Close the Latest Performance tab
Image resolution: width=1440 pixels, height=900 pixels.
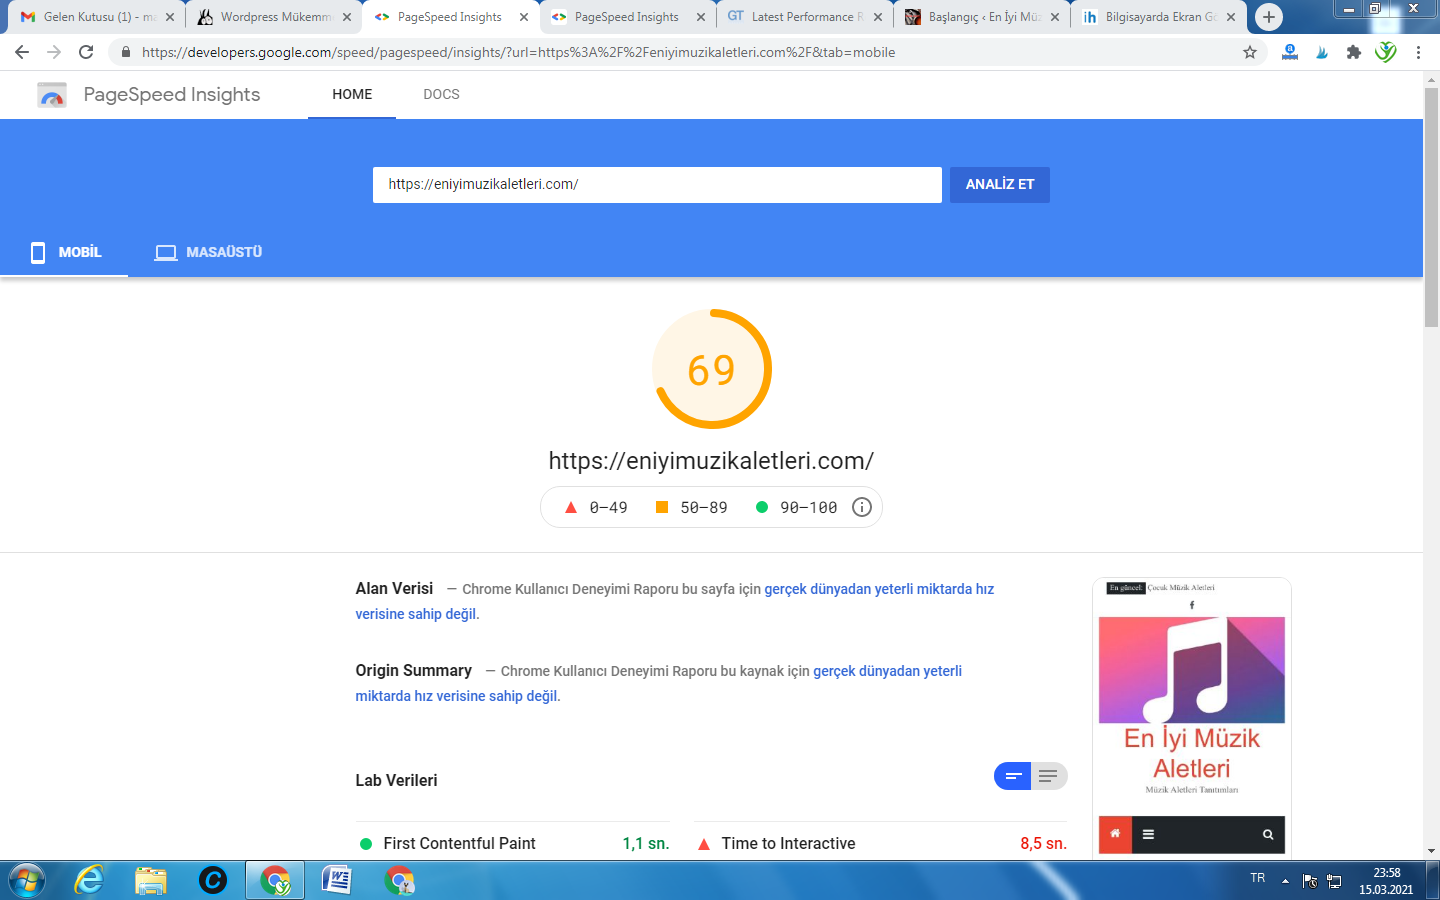878,17
